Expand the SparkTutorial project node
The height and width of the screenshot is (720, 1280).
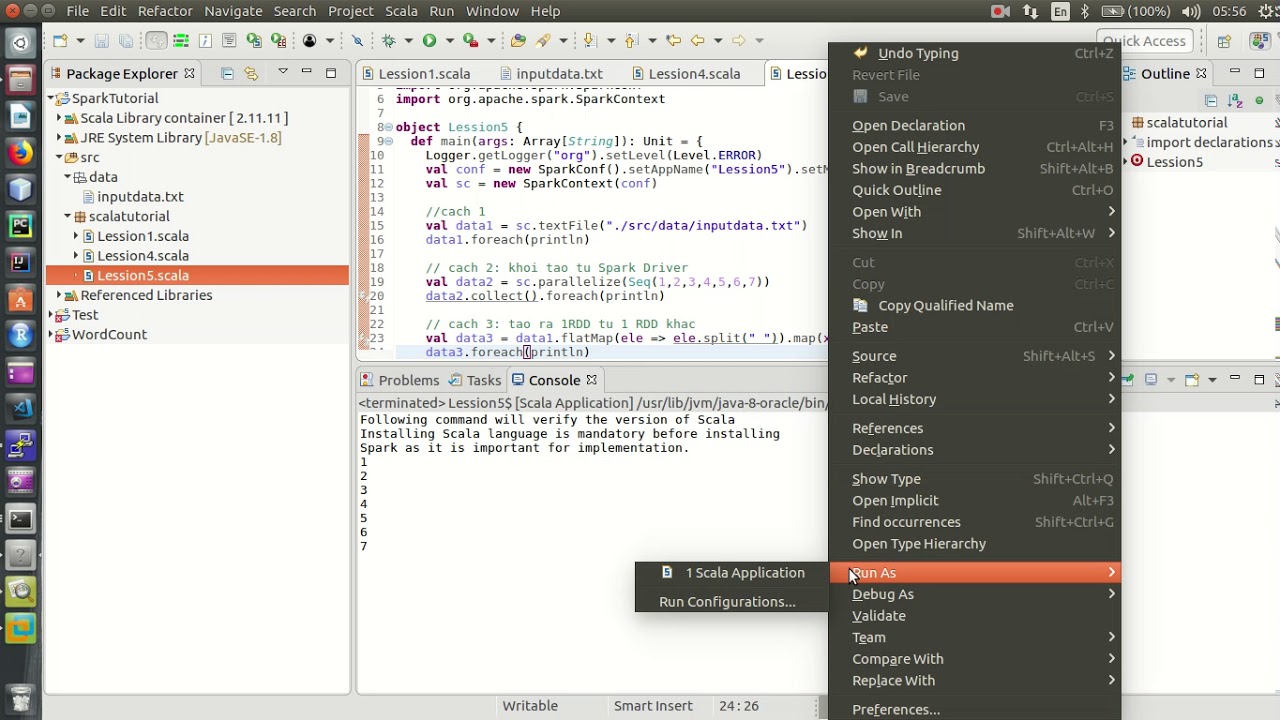click(52, 98)
